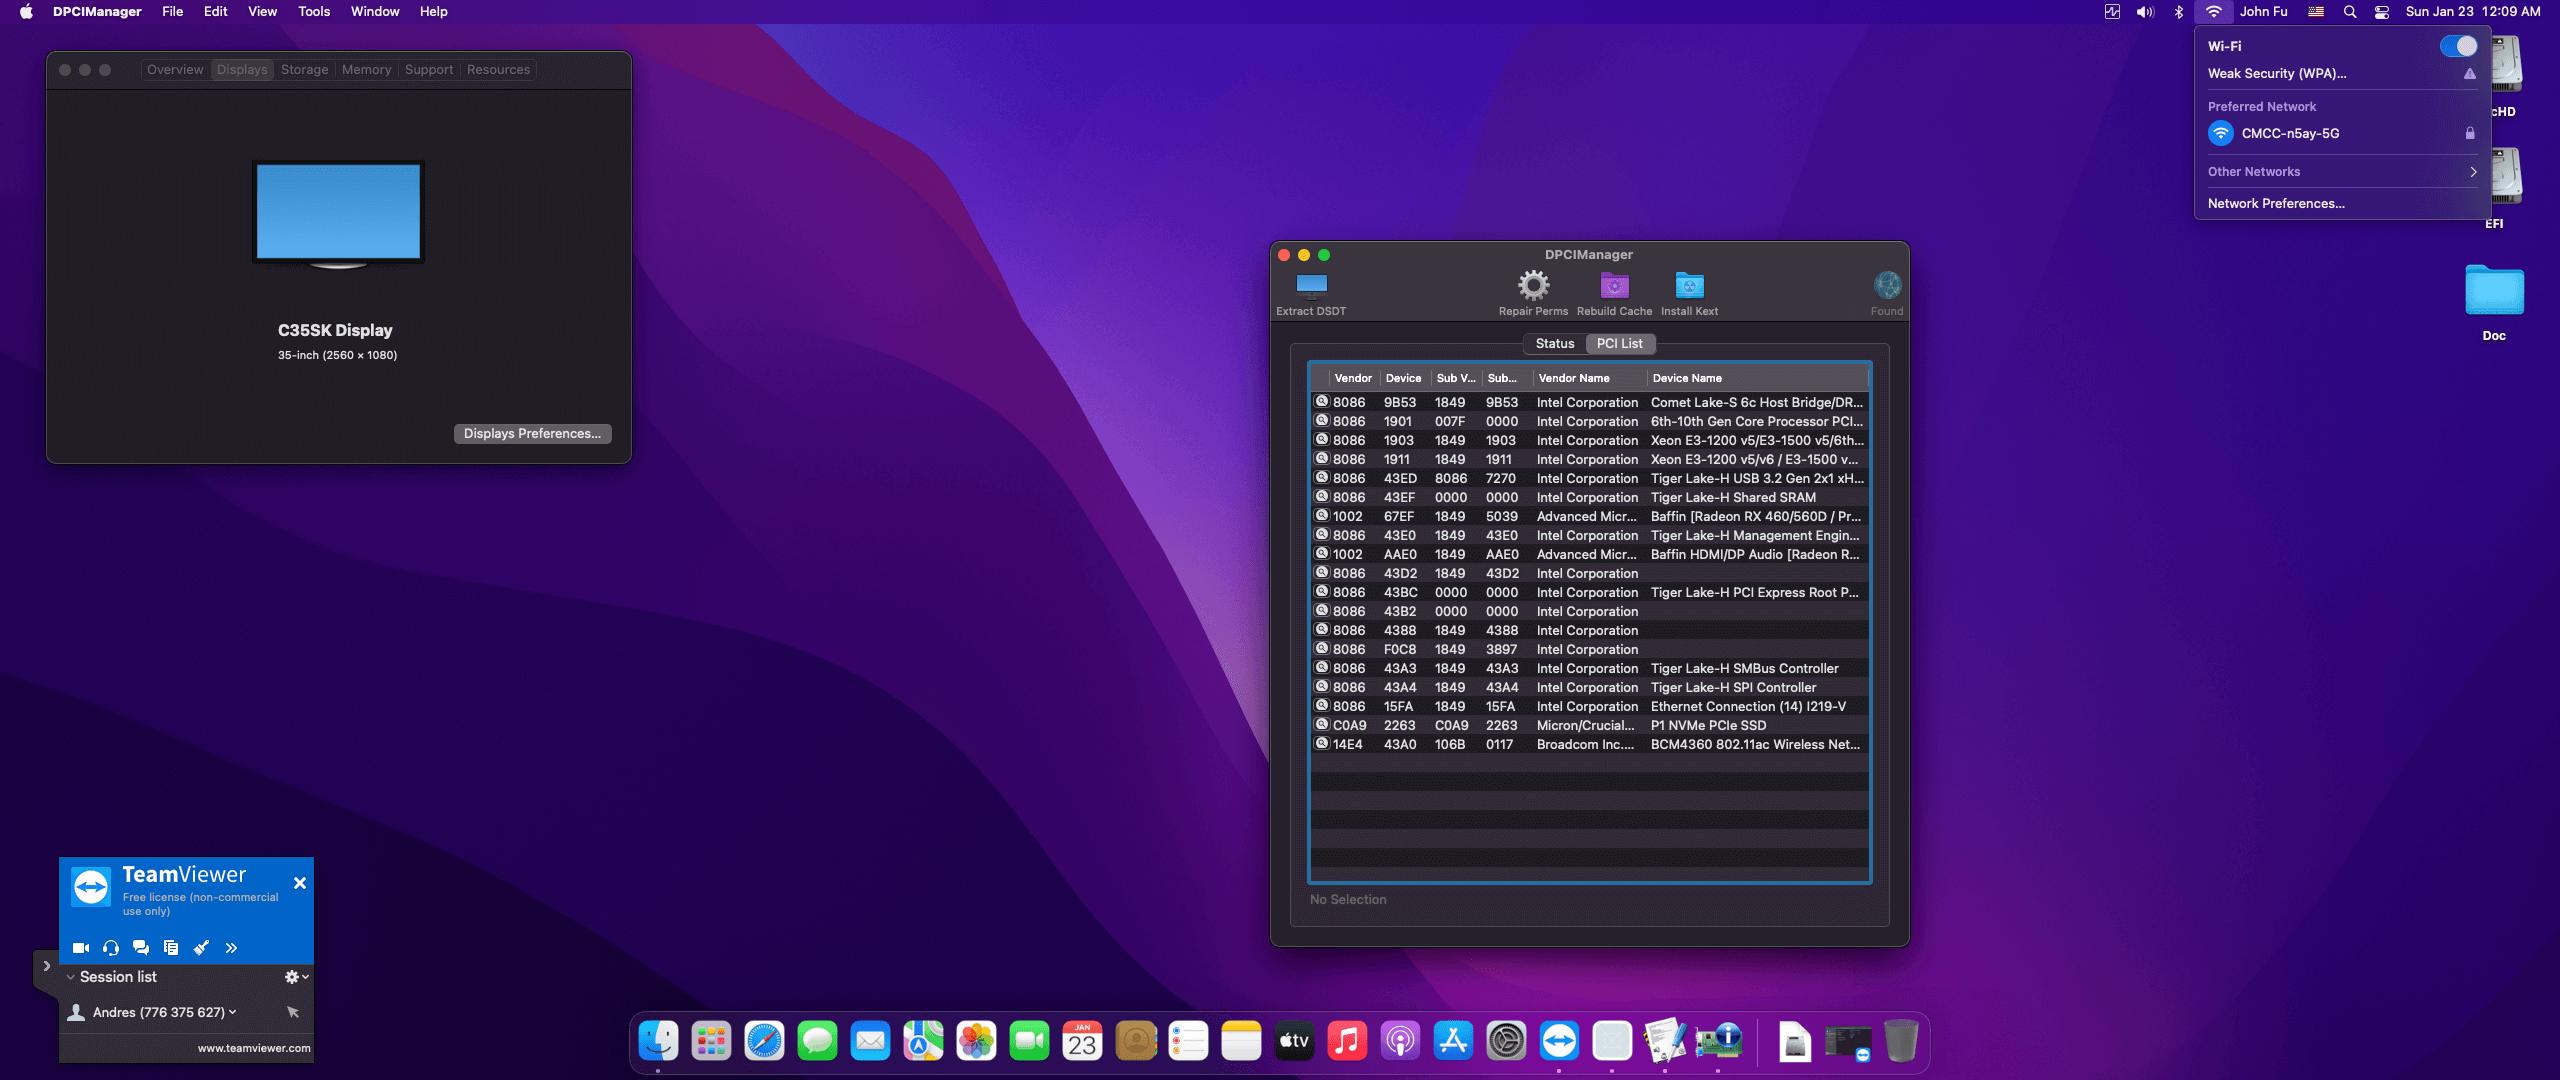Expand the Andres (776 375 627) dropdown
Image resolution: width=2560 pixels, height=1080 pixels.
tap(233, 1012)
